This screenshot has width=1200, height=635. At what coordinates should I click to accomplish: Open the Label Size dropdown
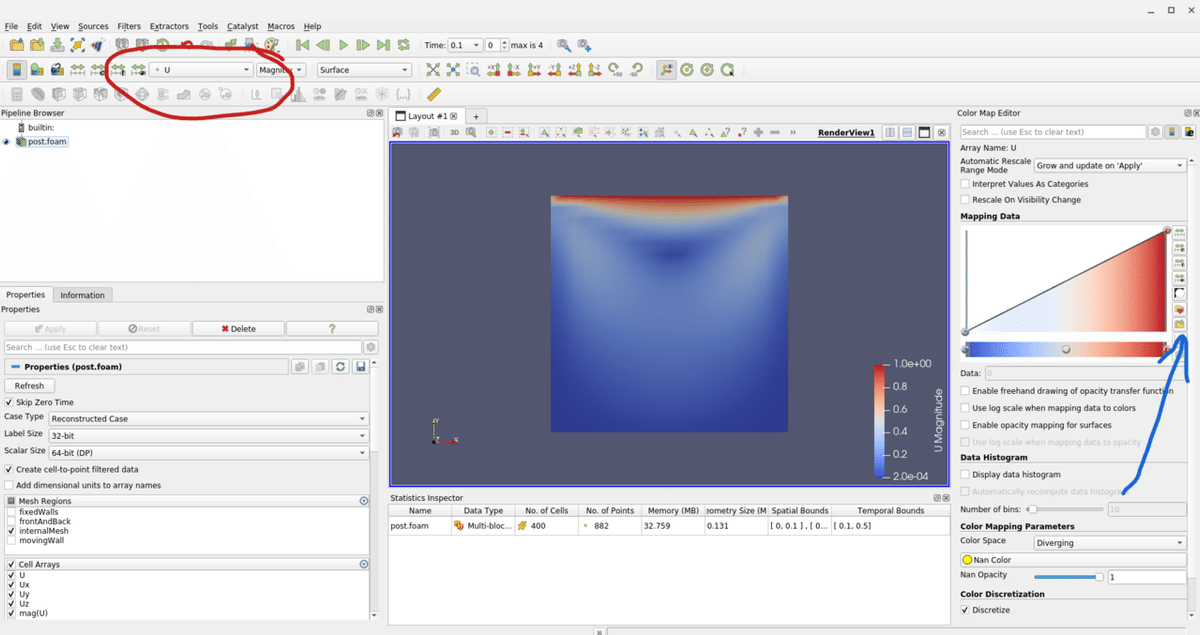[x=208, y=435]
